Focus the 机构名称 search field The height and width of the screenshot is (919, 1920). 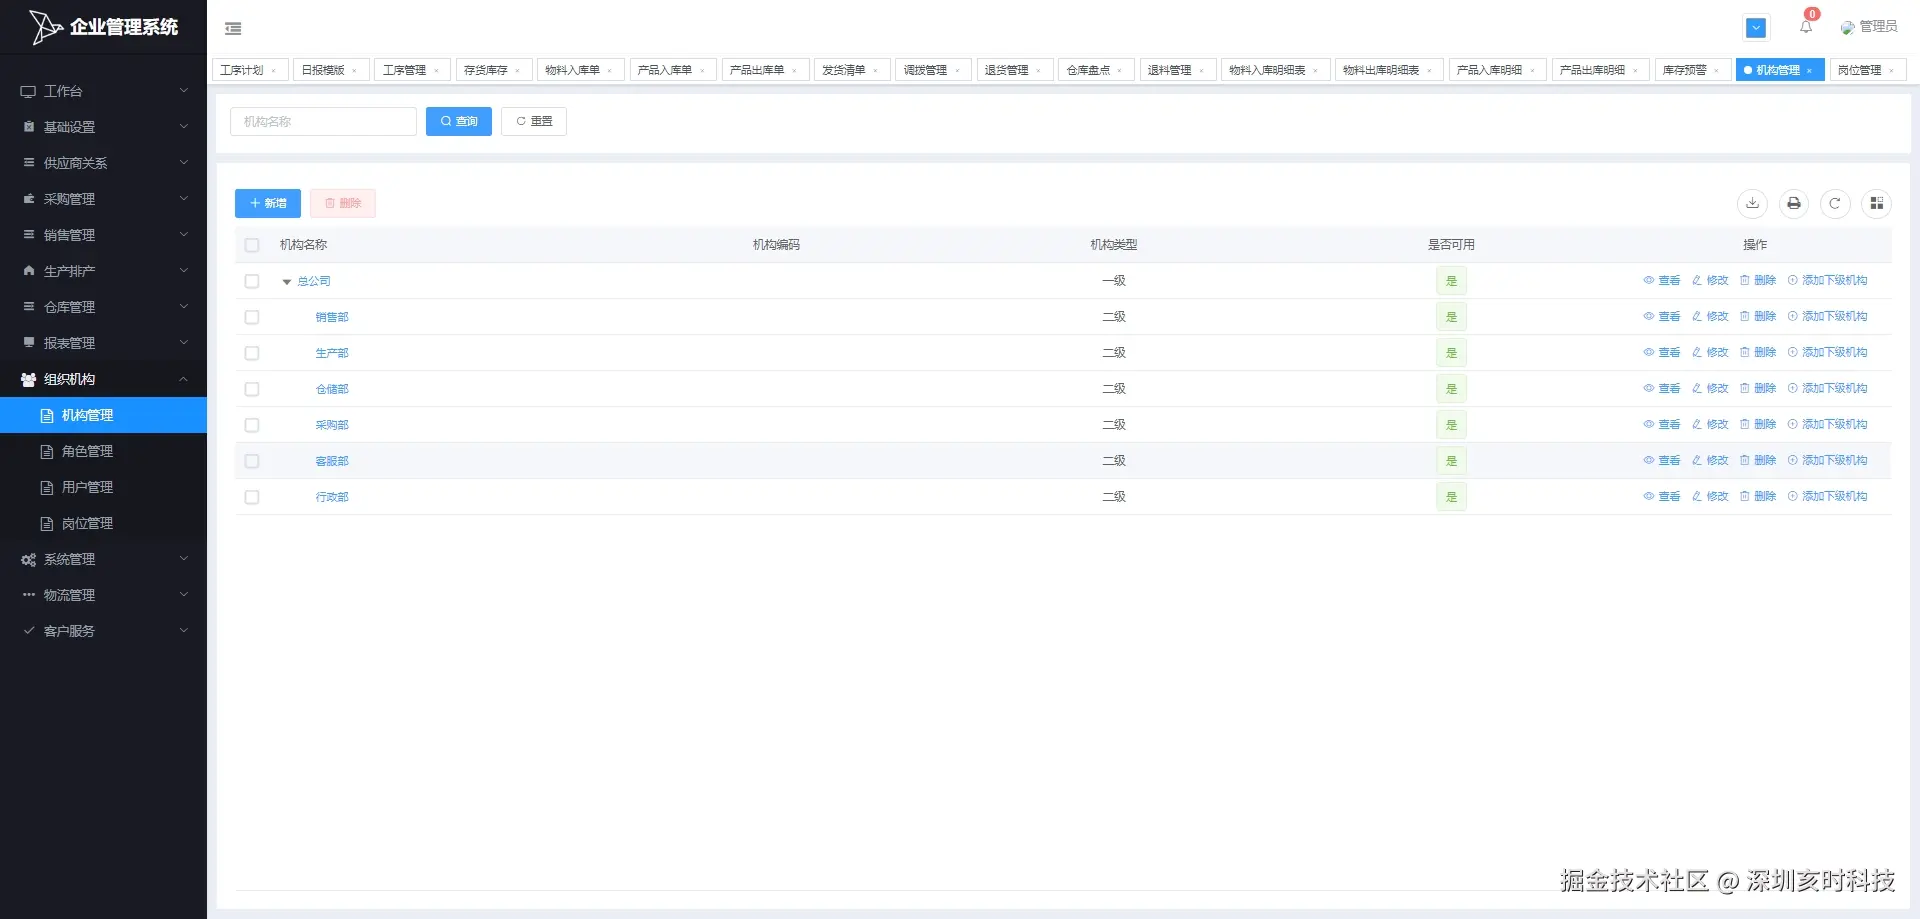click(x=323, y=121)
